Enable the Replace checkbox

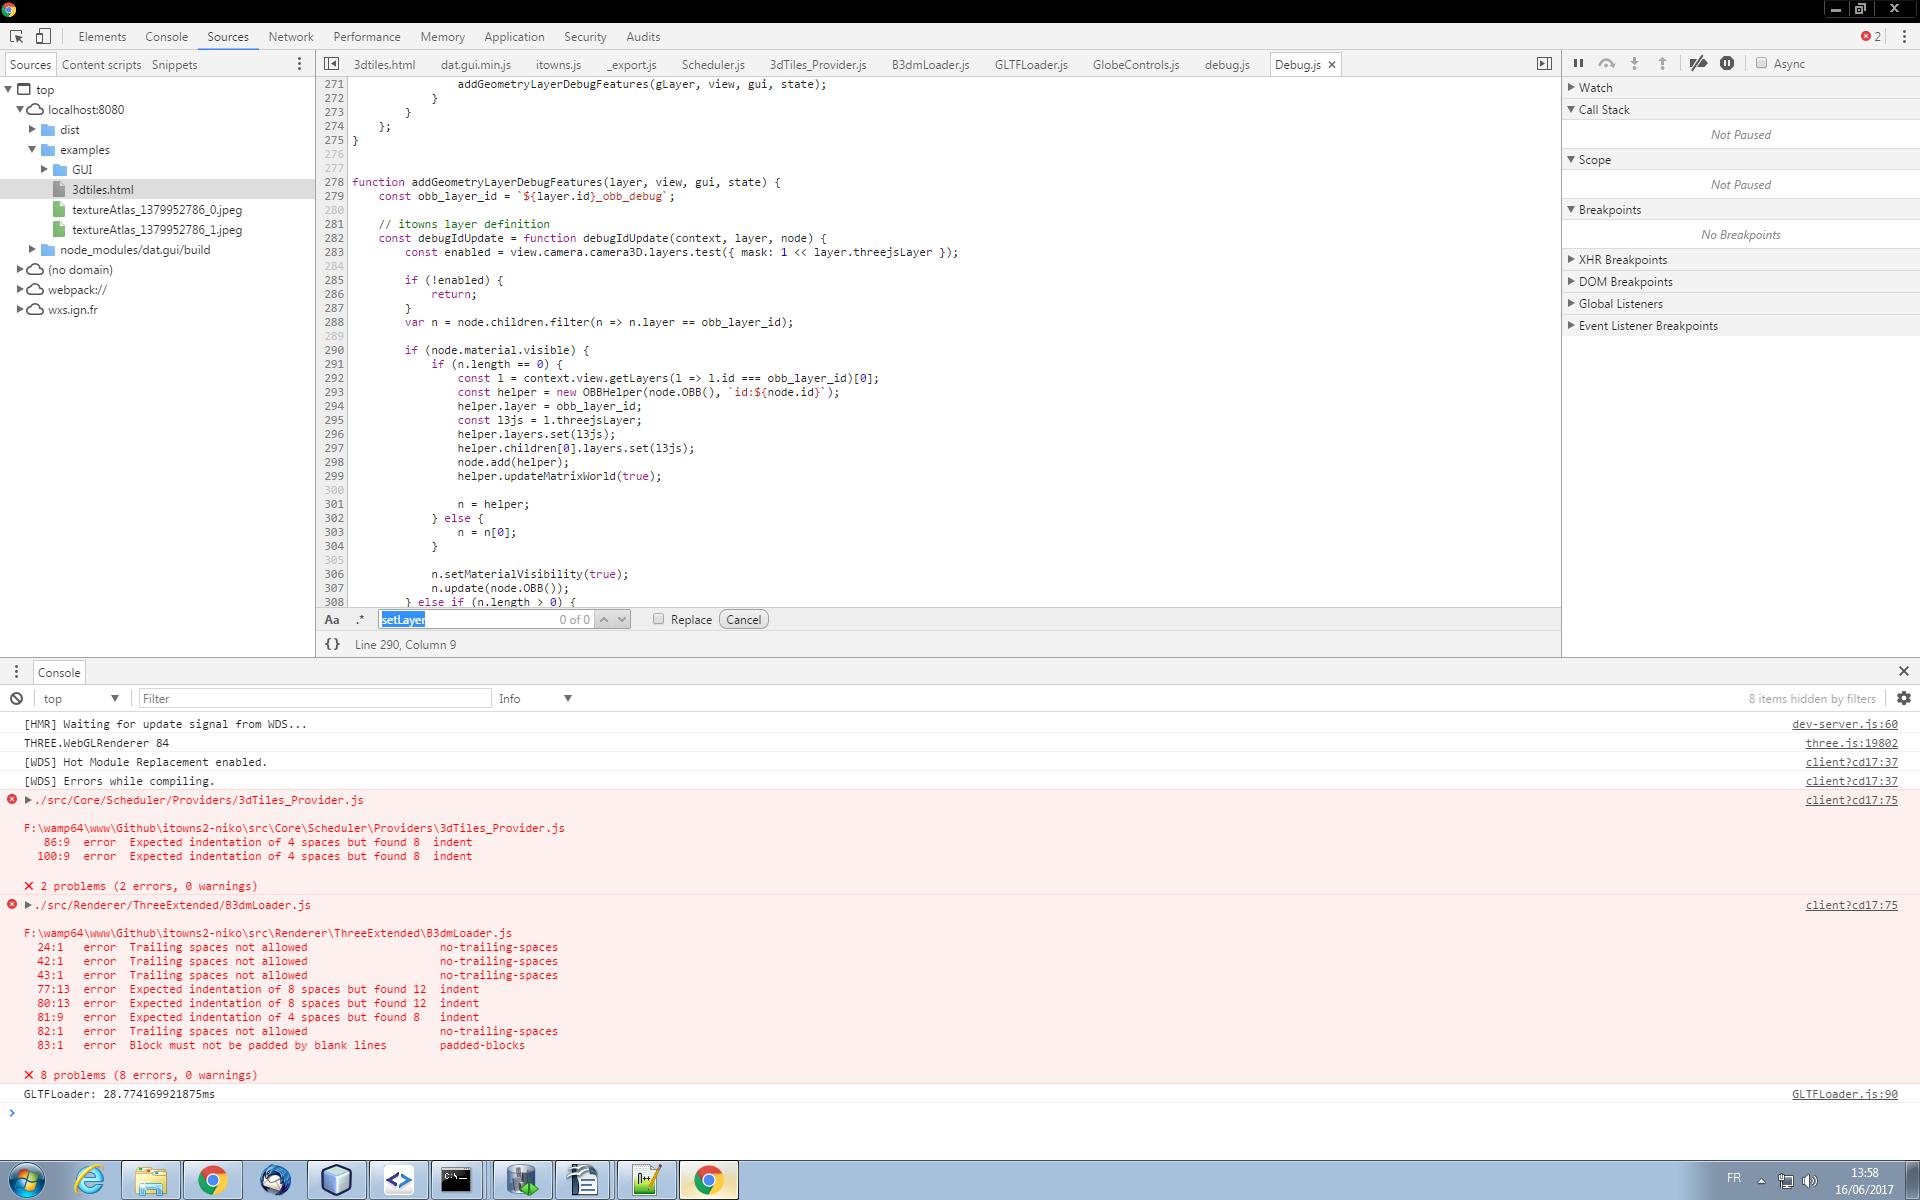[659, 619]
